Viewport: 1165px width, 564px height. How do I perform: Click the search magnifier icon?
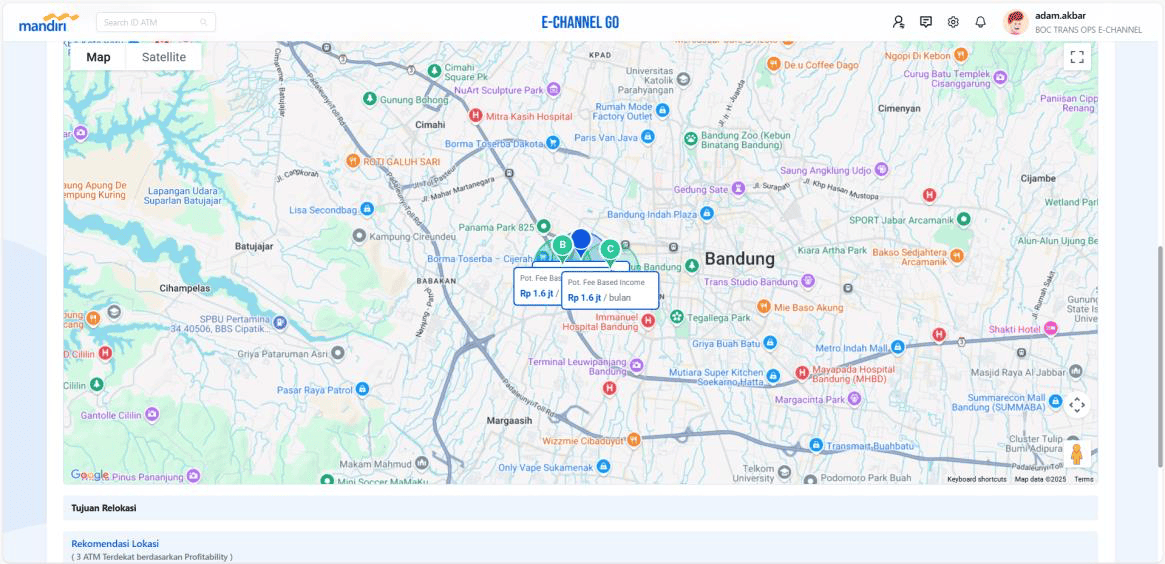(204, 22)
